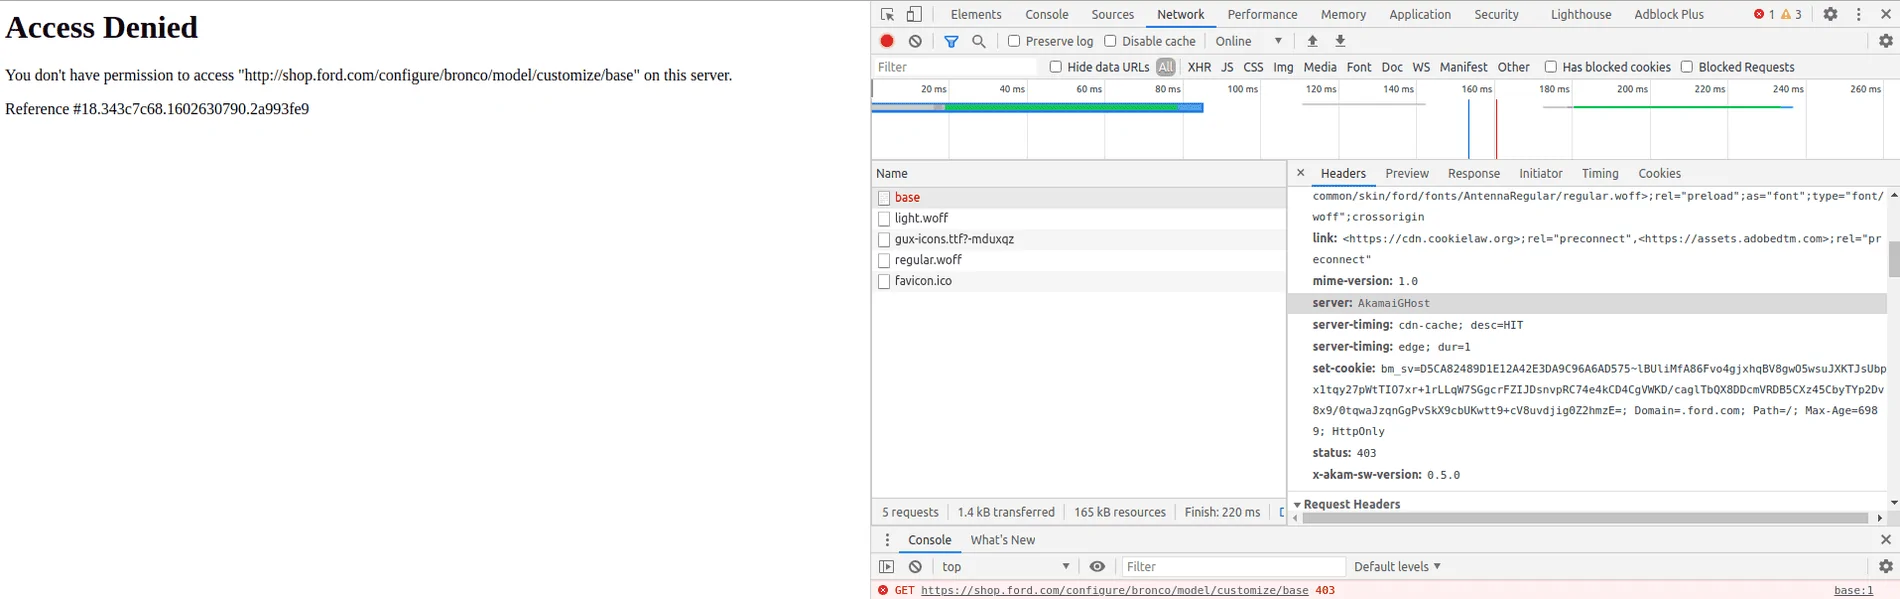The width and height of the screenshot is (1900, 599).
Task: Select the server: AkamaiGHost header row
Action: click(1586, 303)
